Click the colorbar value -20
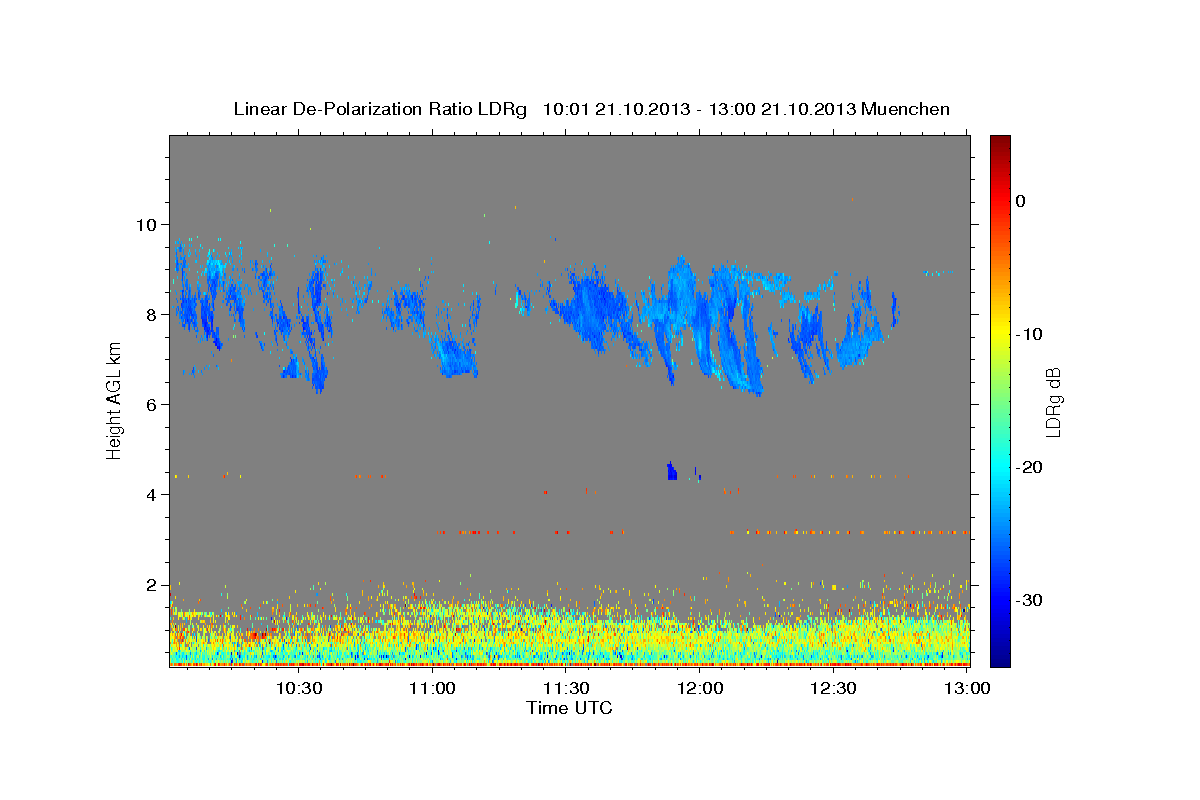Image resolution: width=1200 pixels, height=800 pixels. pos(1029,467)
